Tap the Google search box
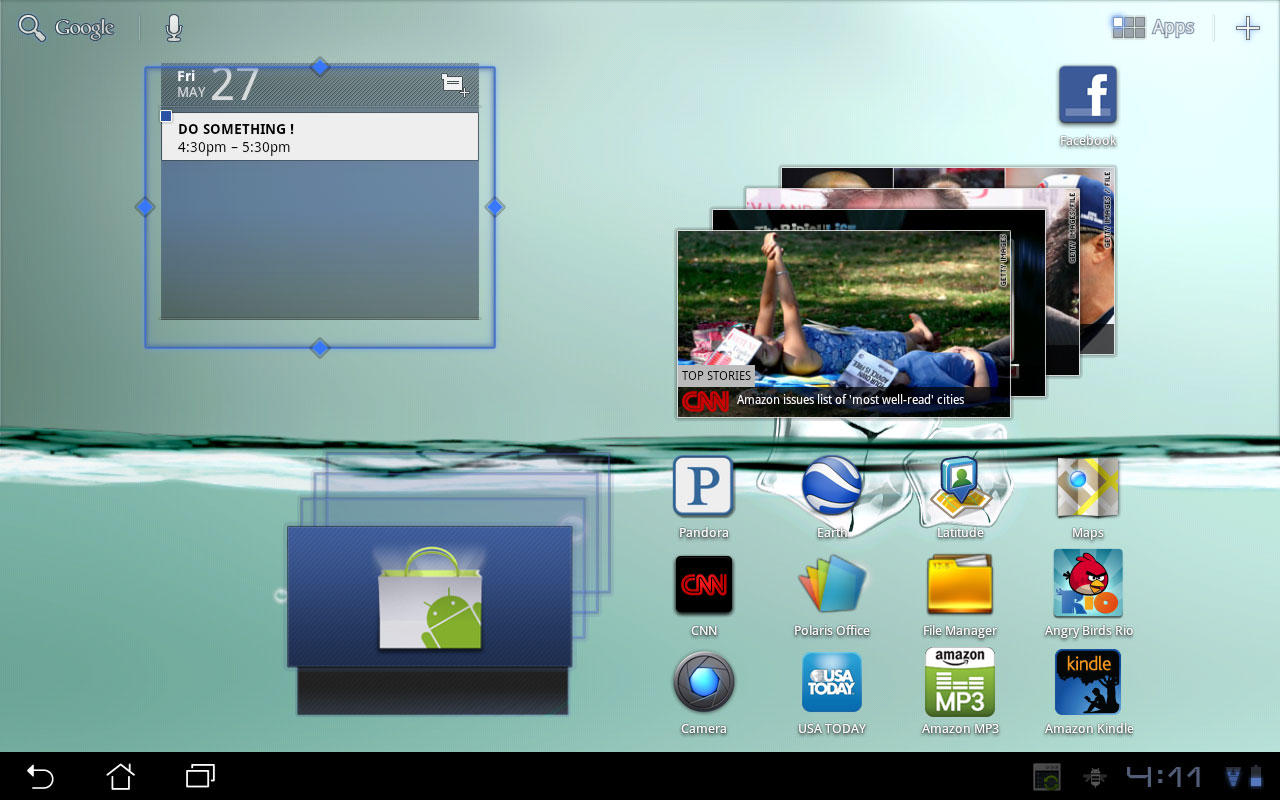 (67, 28)
